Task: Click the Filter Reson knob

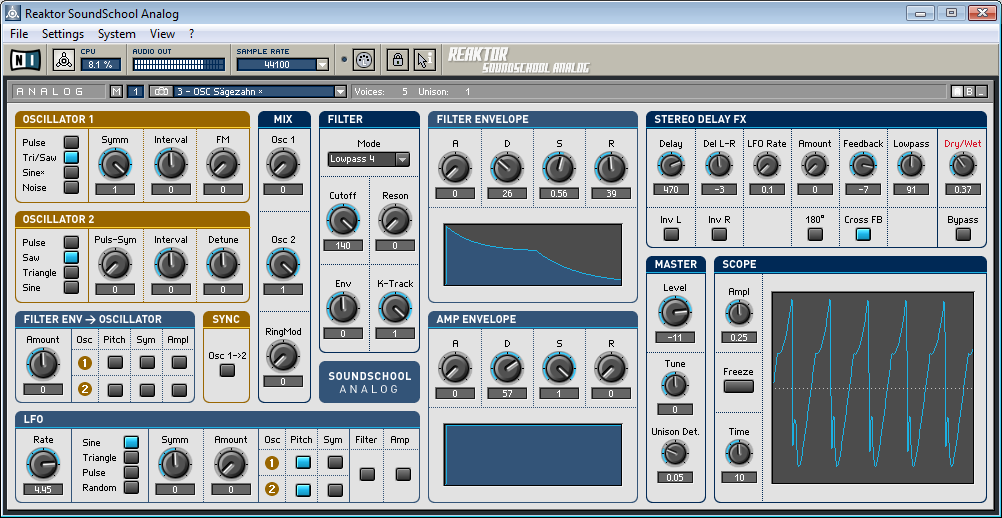Action: pyautogui.click(x=394, y=220)
